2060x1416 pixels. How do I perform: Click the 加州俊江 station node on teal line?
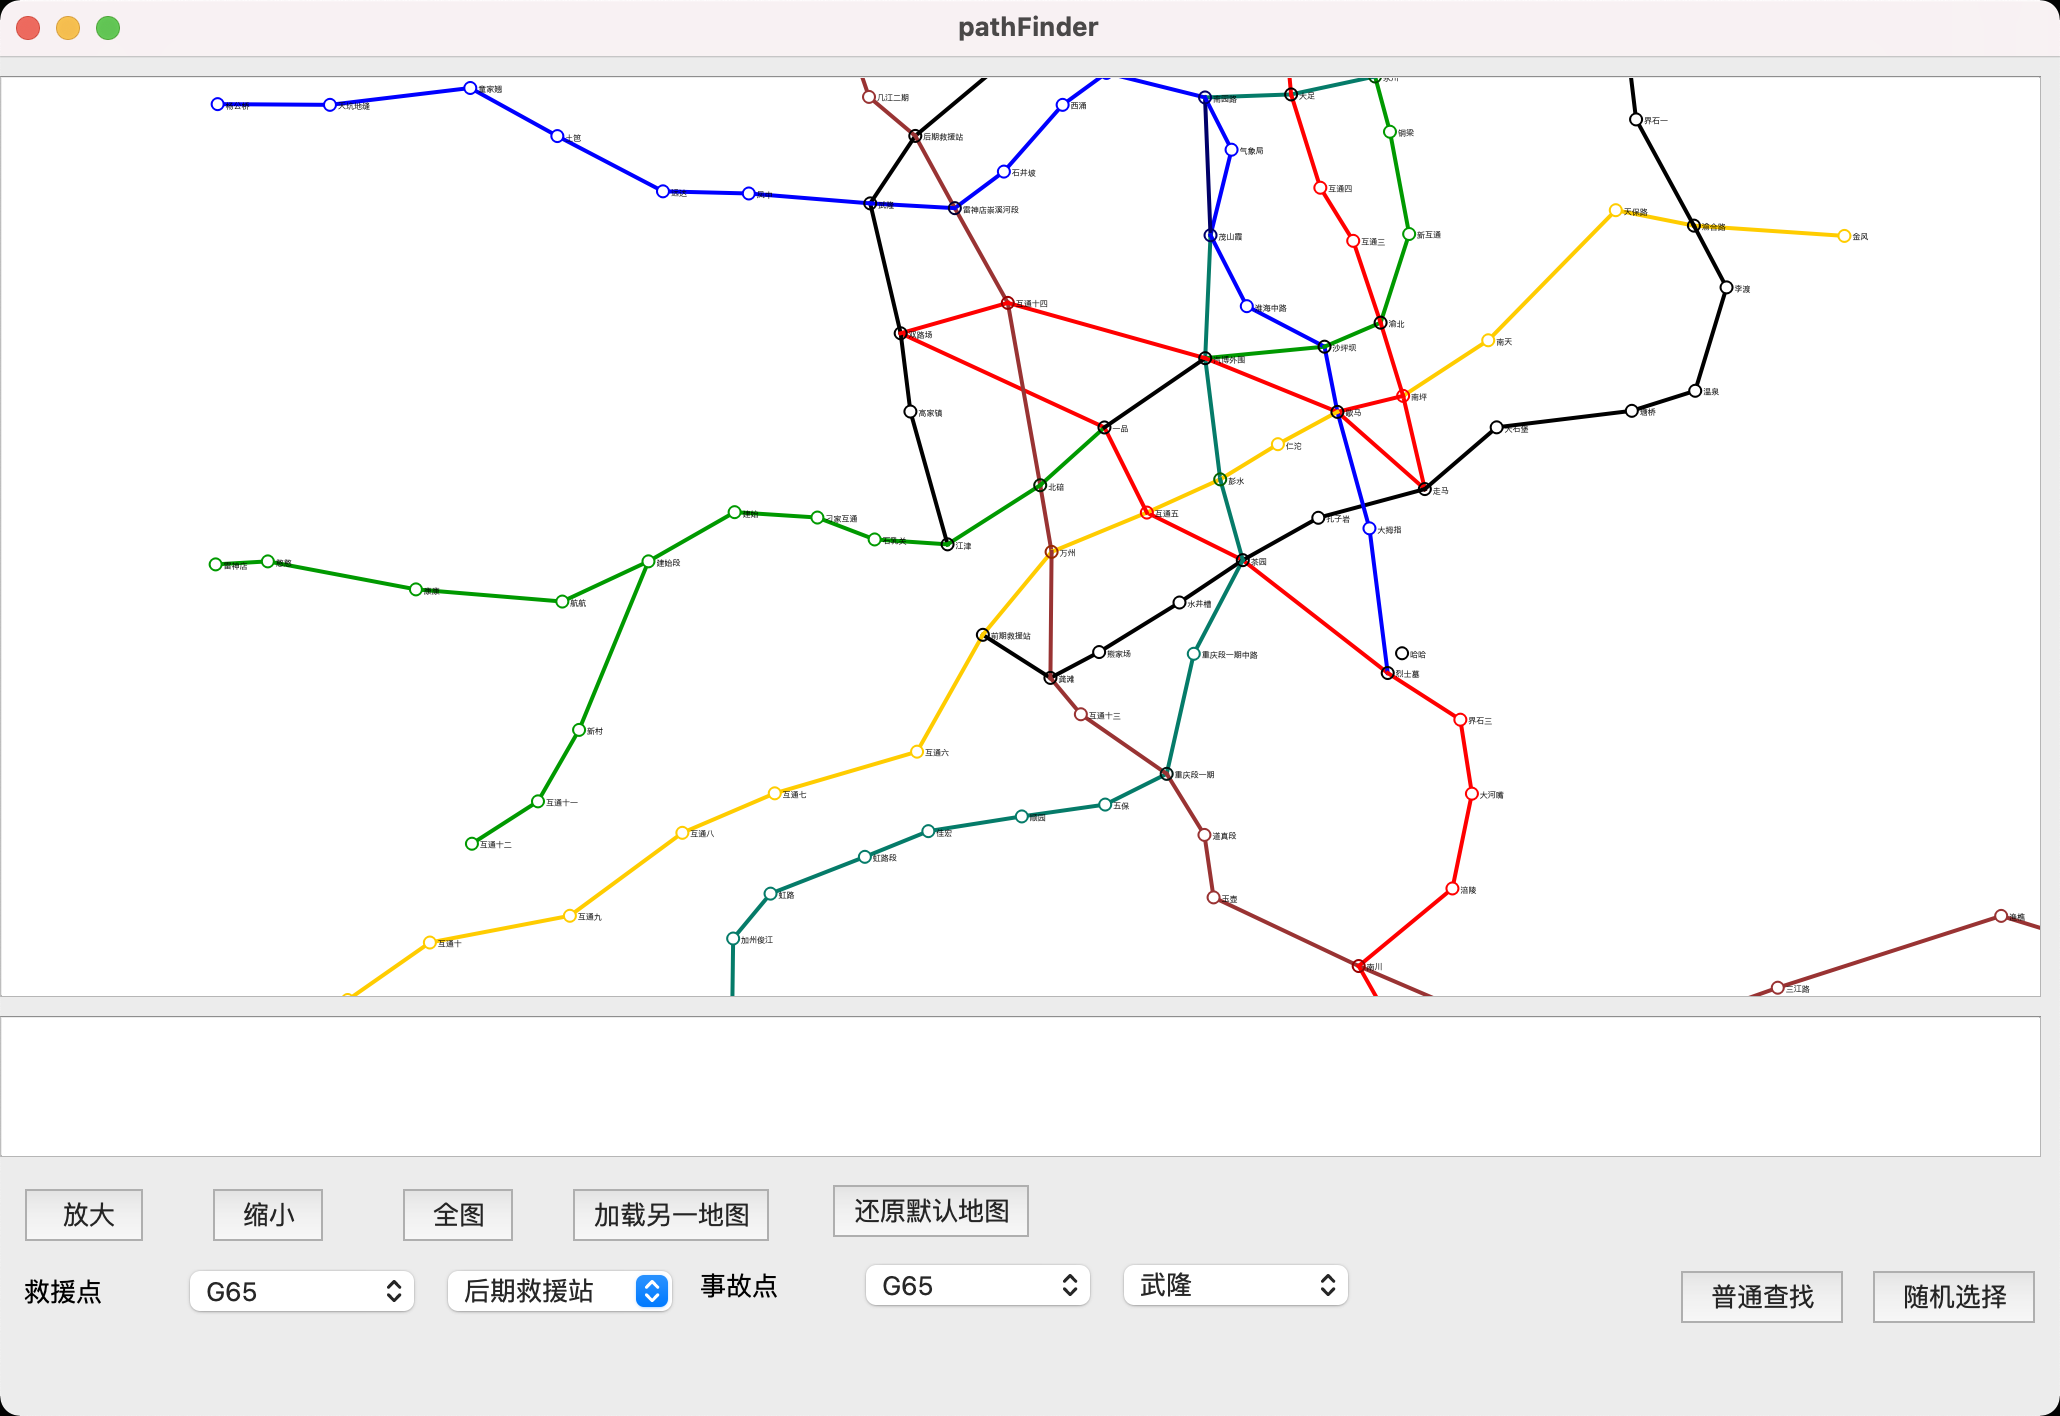pyautogui.click(x=733, y=939)
